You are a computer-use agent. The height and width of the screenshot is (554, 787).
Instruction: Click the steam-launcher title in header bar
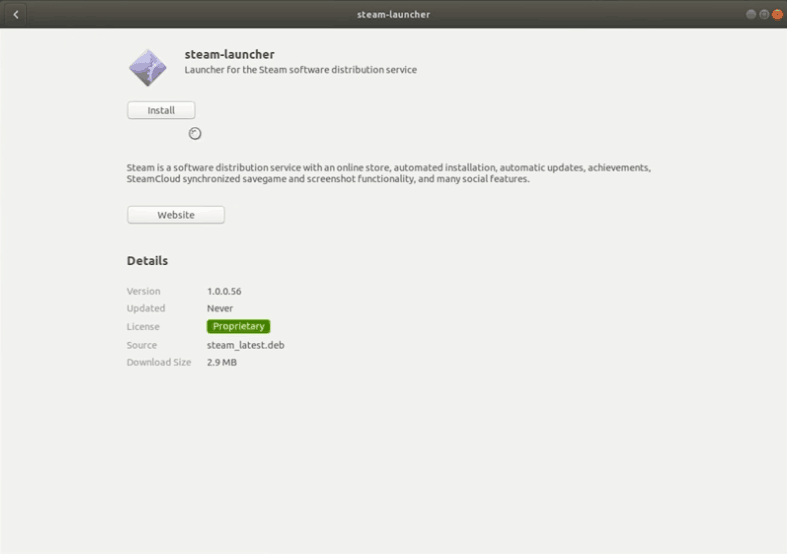[394, 15]
